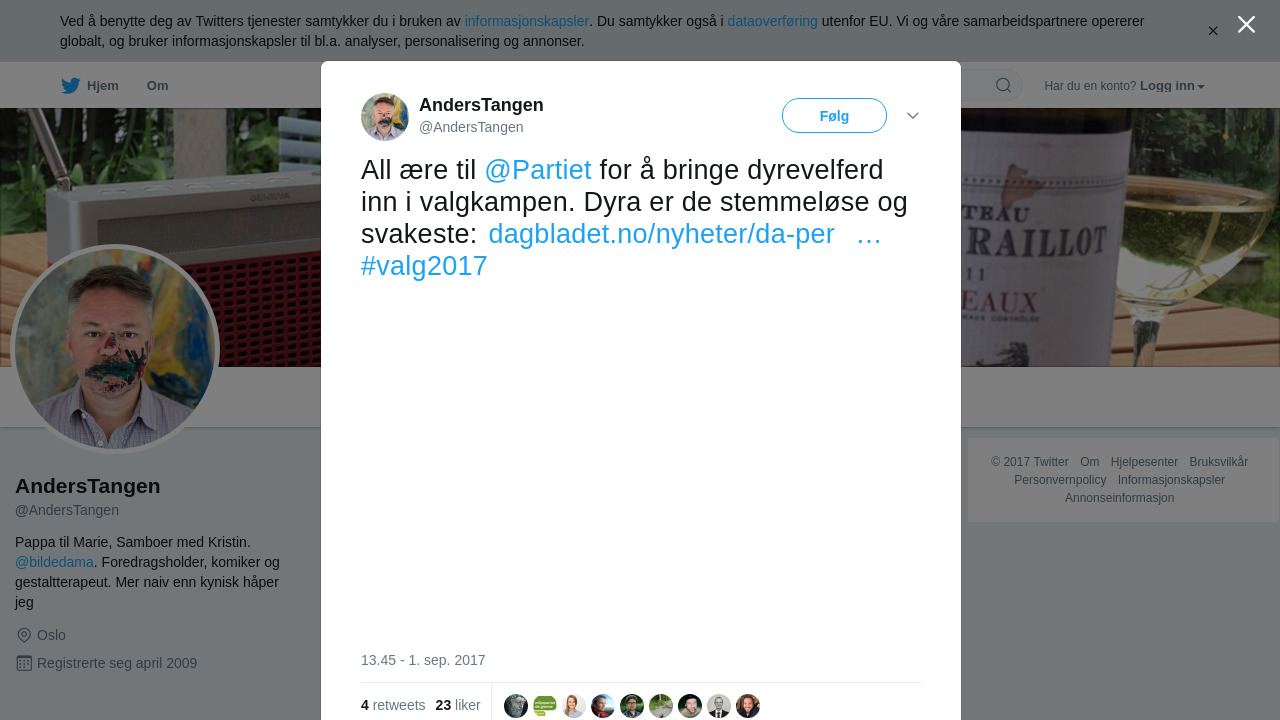Open the @Partiet mention link
1280x720 pixels.
point(538,170)
